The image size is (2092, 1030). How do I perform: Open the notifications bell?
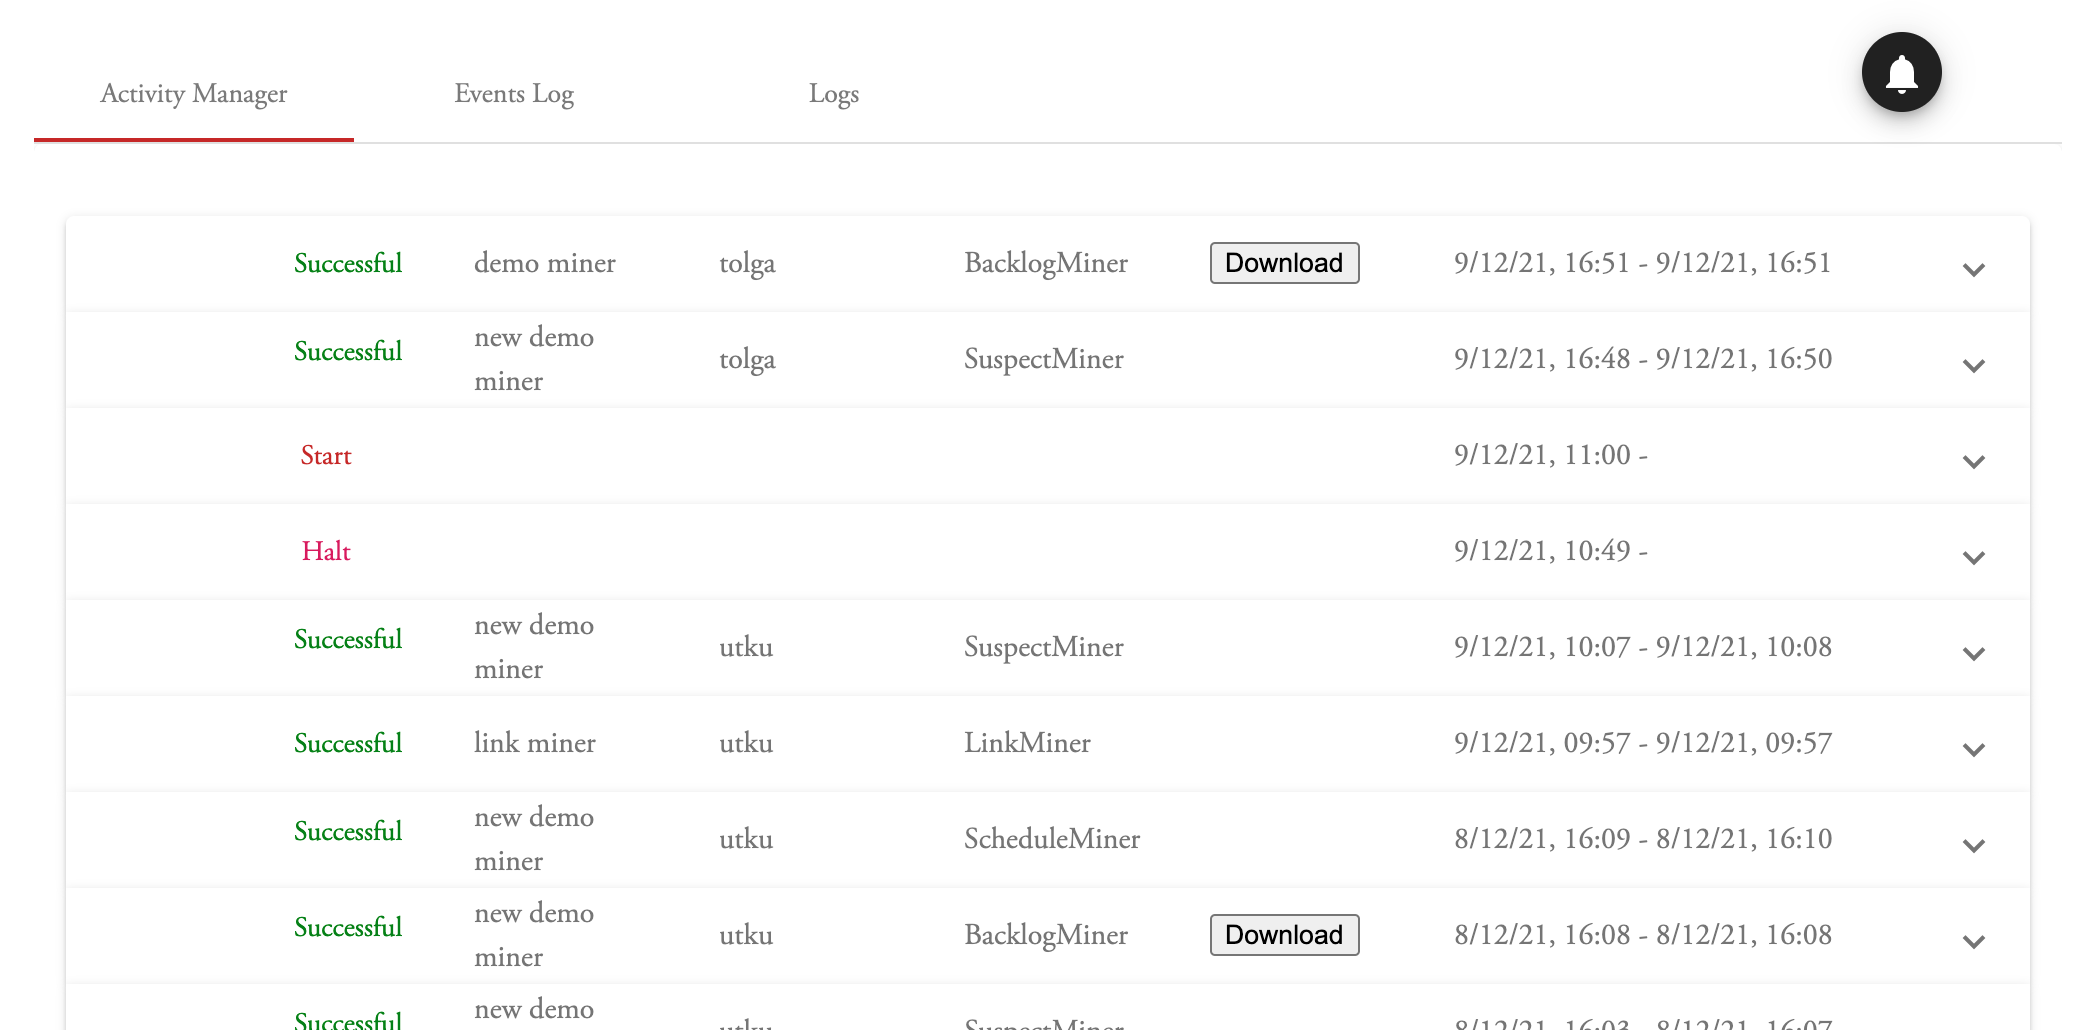[x=1901, y=73]
